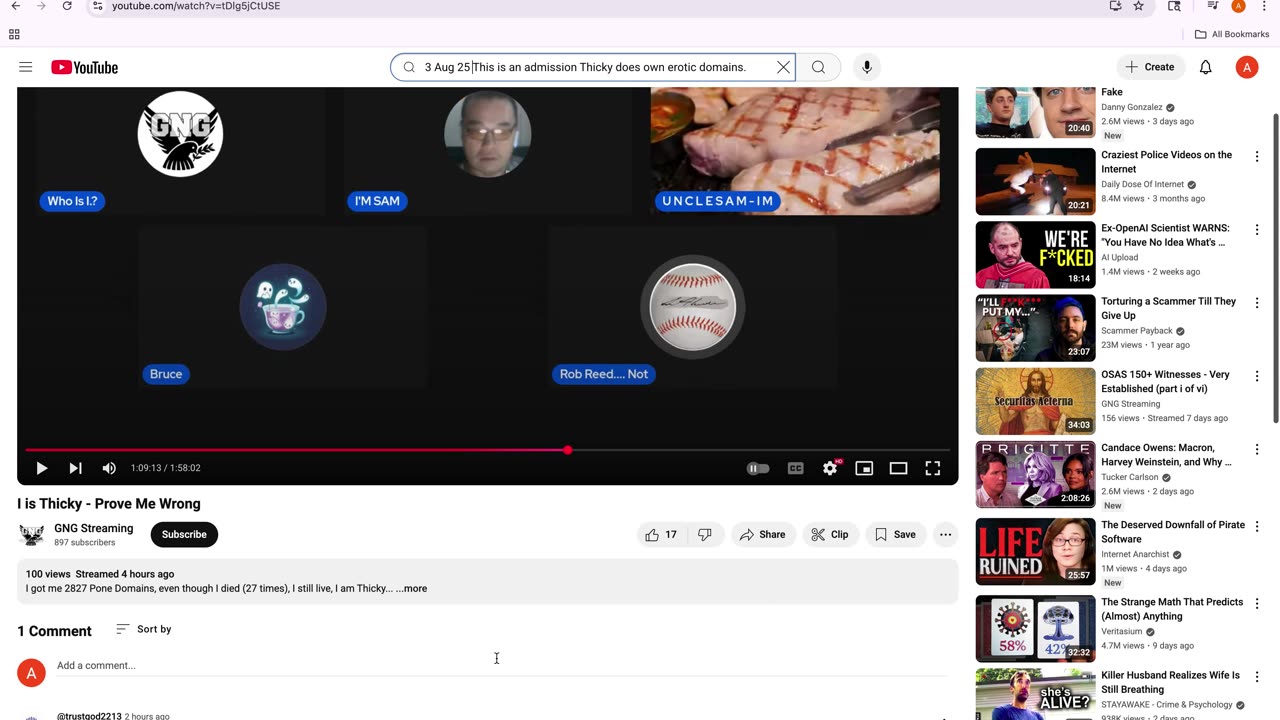The width and height of the screenshot is (1280, 720).
Task: Open options for Torturing a Scammer video
Action: tap(1257, 303)
